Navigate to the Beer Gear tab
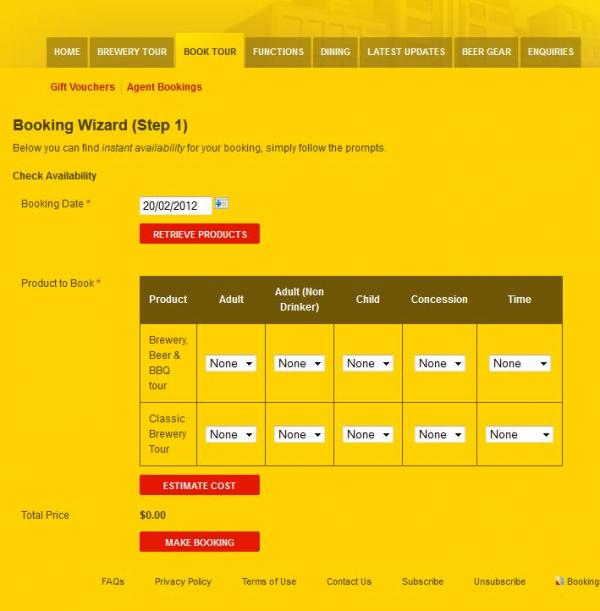This screenshot has width=600, height=611. [x=486, y=52]
